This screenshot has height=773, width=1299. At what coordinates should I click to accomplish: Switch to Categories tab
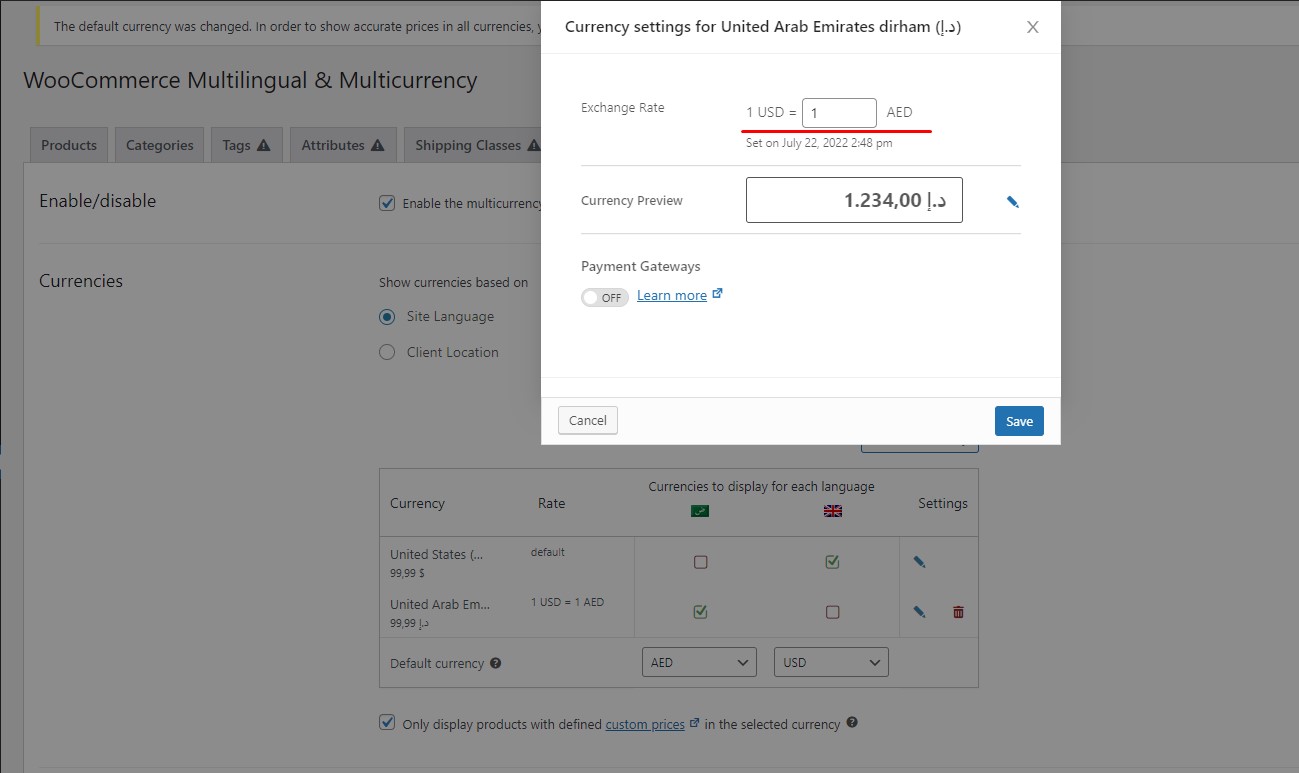[160, 145]
